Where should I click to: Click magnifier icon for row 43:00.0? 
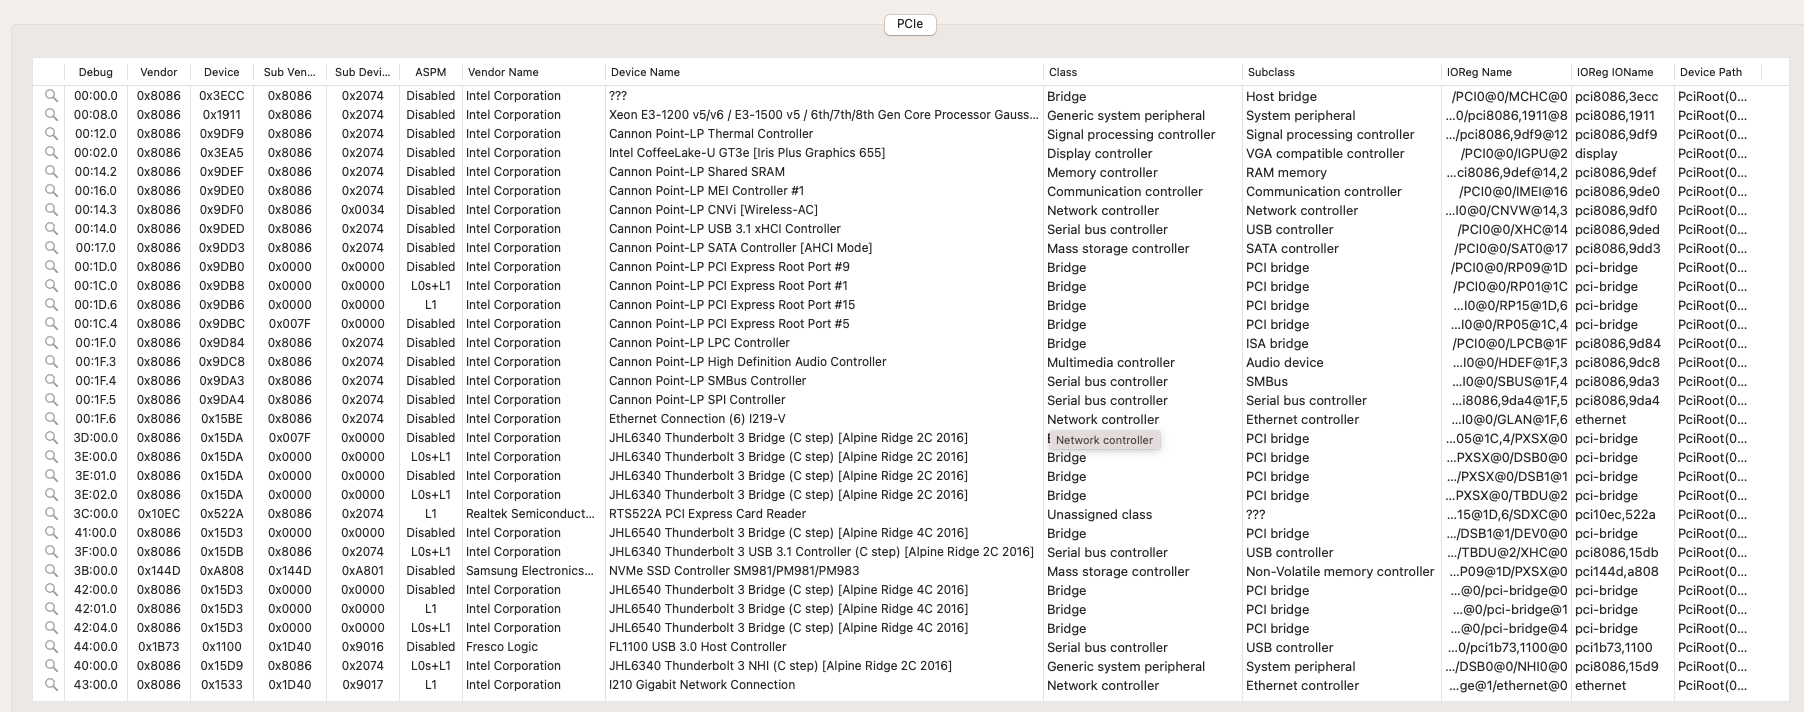(51, 685)
